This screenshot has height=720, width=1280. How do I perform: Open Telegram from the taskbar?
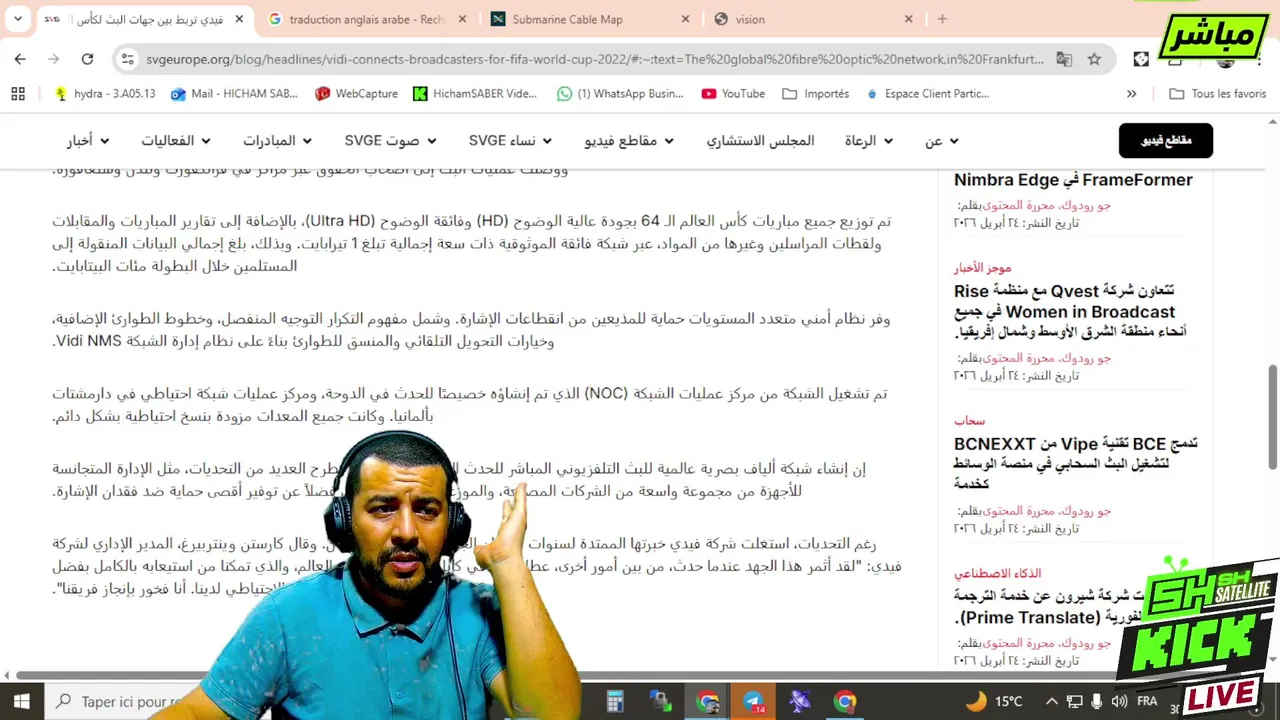coord(753,701)
